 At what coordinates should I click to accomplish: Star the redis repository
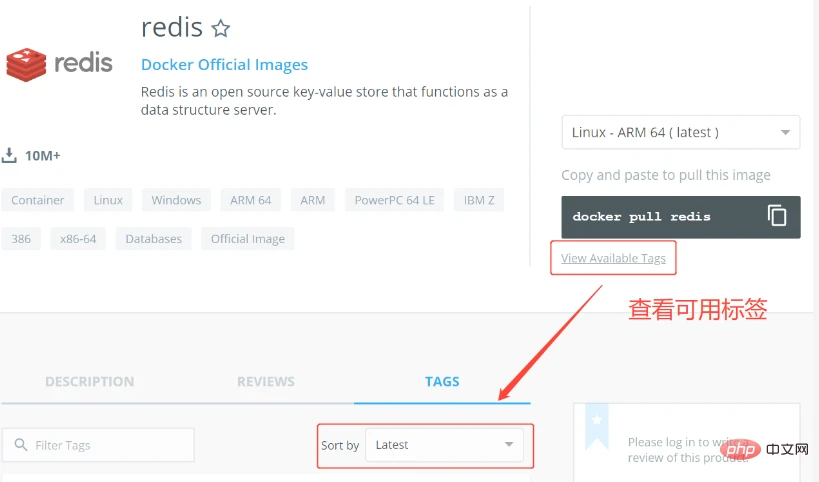pos(220,28)
